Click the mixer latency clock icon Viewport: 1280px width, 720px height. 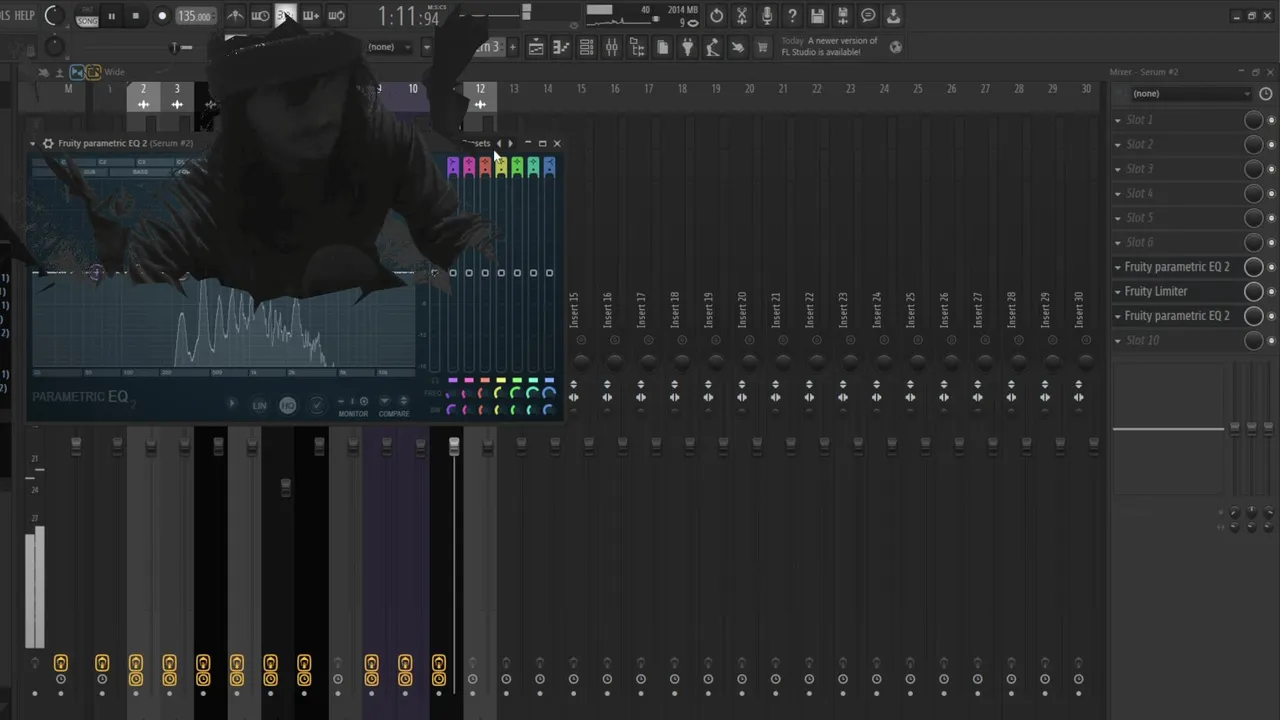click(x=1266, y=94)
